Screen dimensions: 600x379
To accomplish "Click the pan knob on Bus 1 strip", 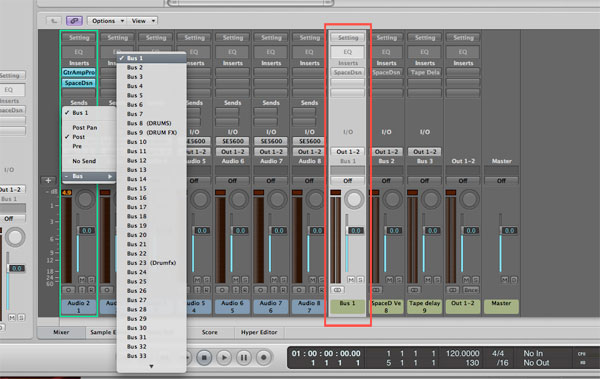I will click(x=354, y=199).
